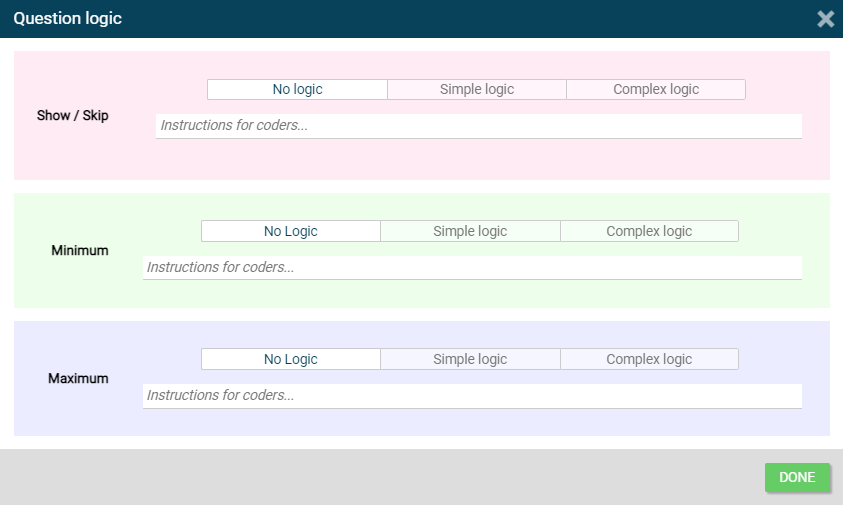
Task: Set Minimum to No Logic
Action: 290,232
